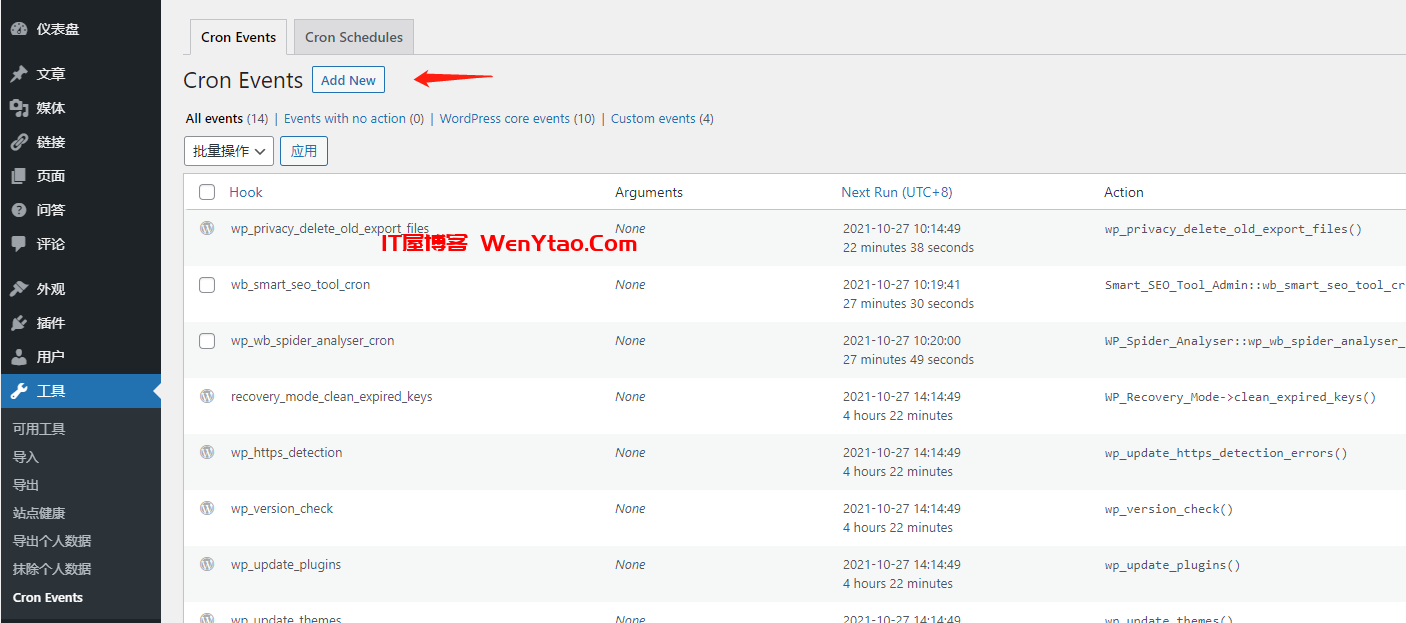Viewport: 1406px width, 623px height.
Task: Open the 媒体 media library icon
Action: [19, 108]
